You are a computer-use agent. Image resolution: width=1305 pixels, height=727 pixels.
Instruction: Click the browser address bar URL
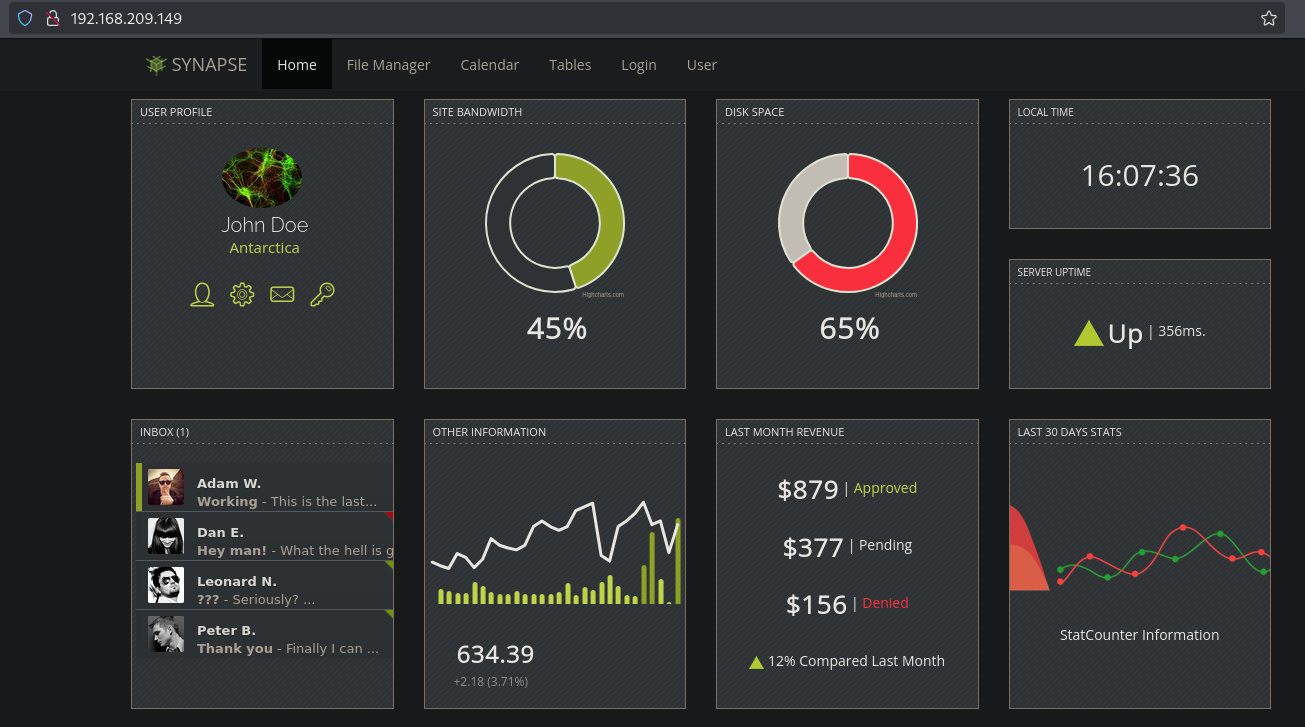point(126,18)
